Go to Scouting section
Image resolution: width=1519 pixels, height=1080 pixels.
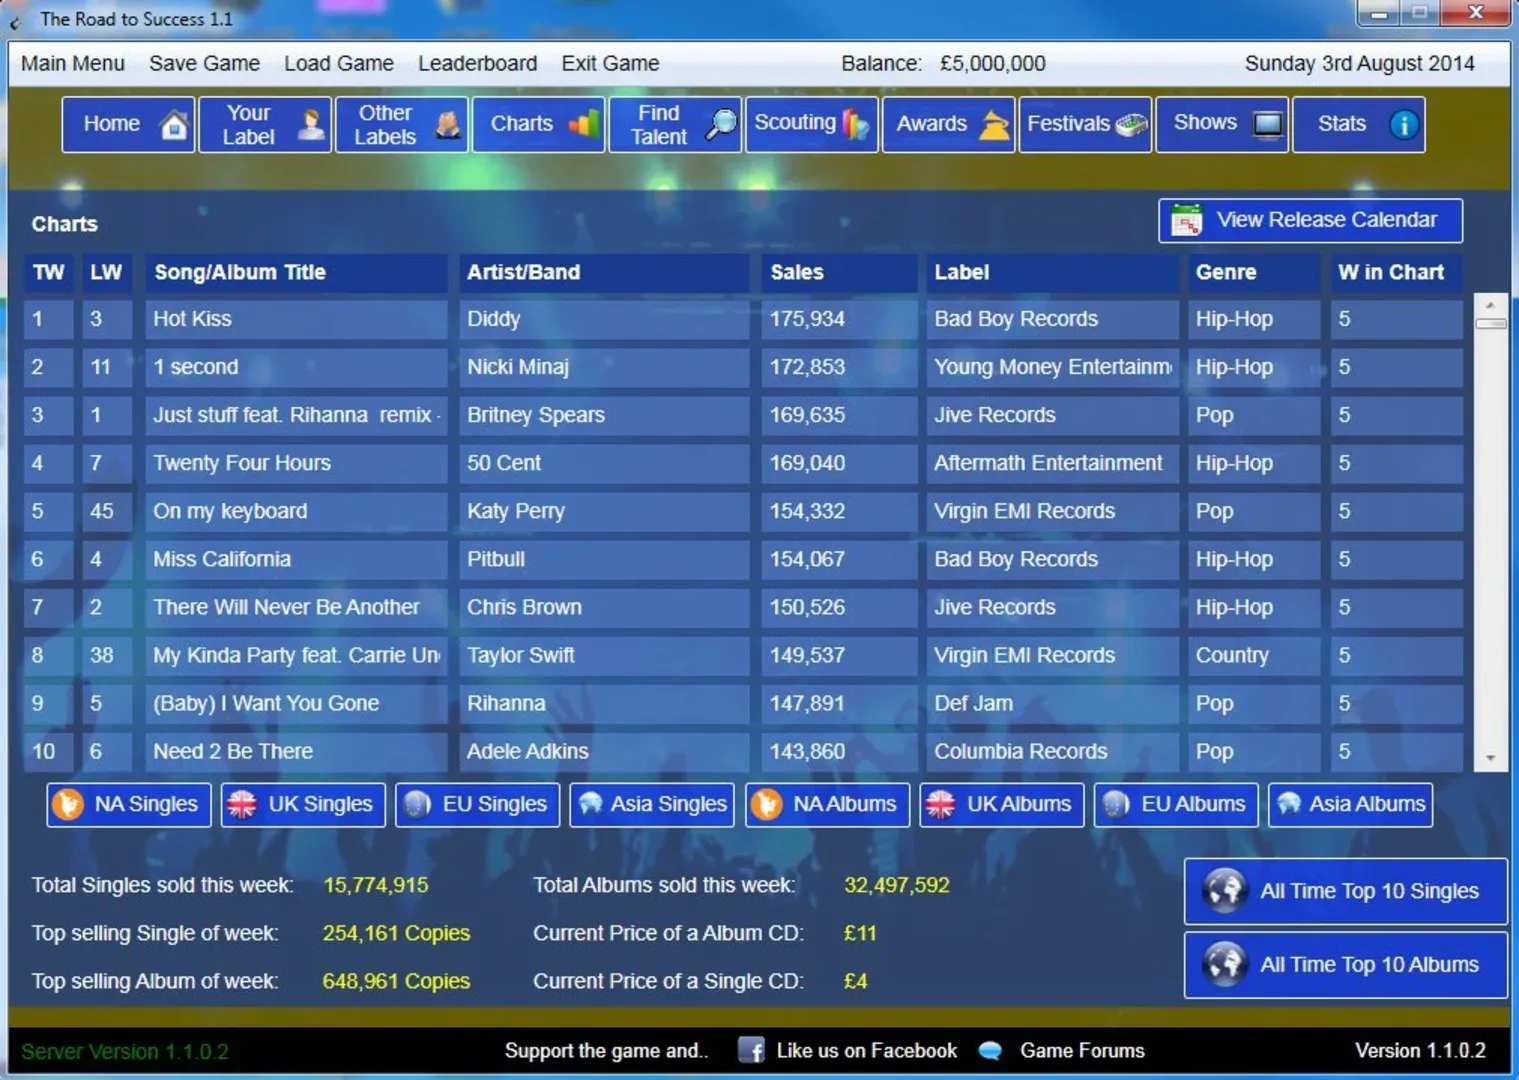pyautogui.click(x=811, y=124)
